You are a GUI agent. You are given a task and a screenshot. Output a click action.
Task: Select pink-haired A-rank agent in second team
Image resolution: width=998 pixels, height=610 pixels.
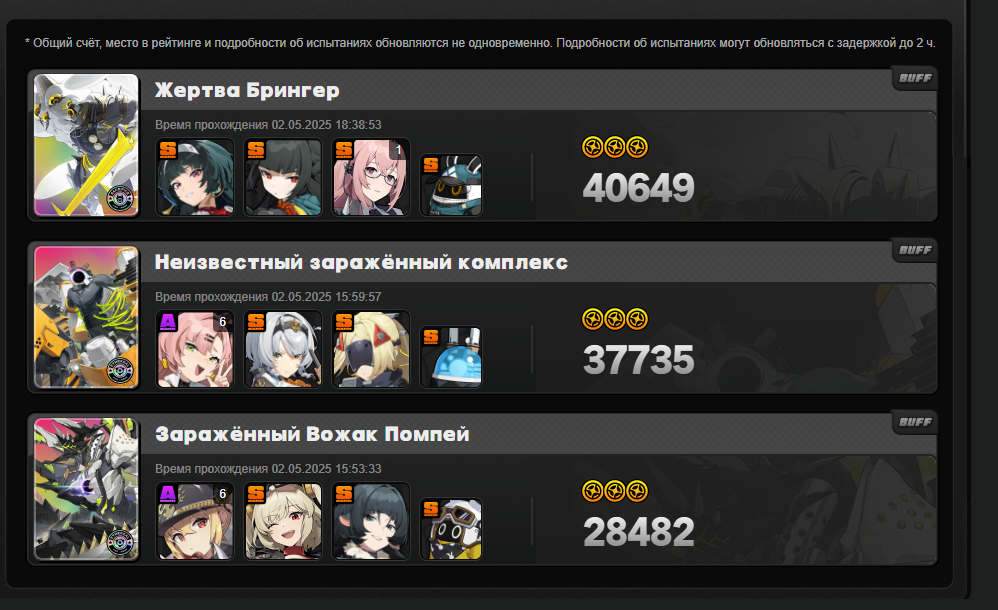[195, 349]
